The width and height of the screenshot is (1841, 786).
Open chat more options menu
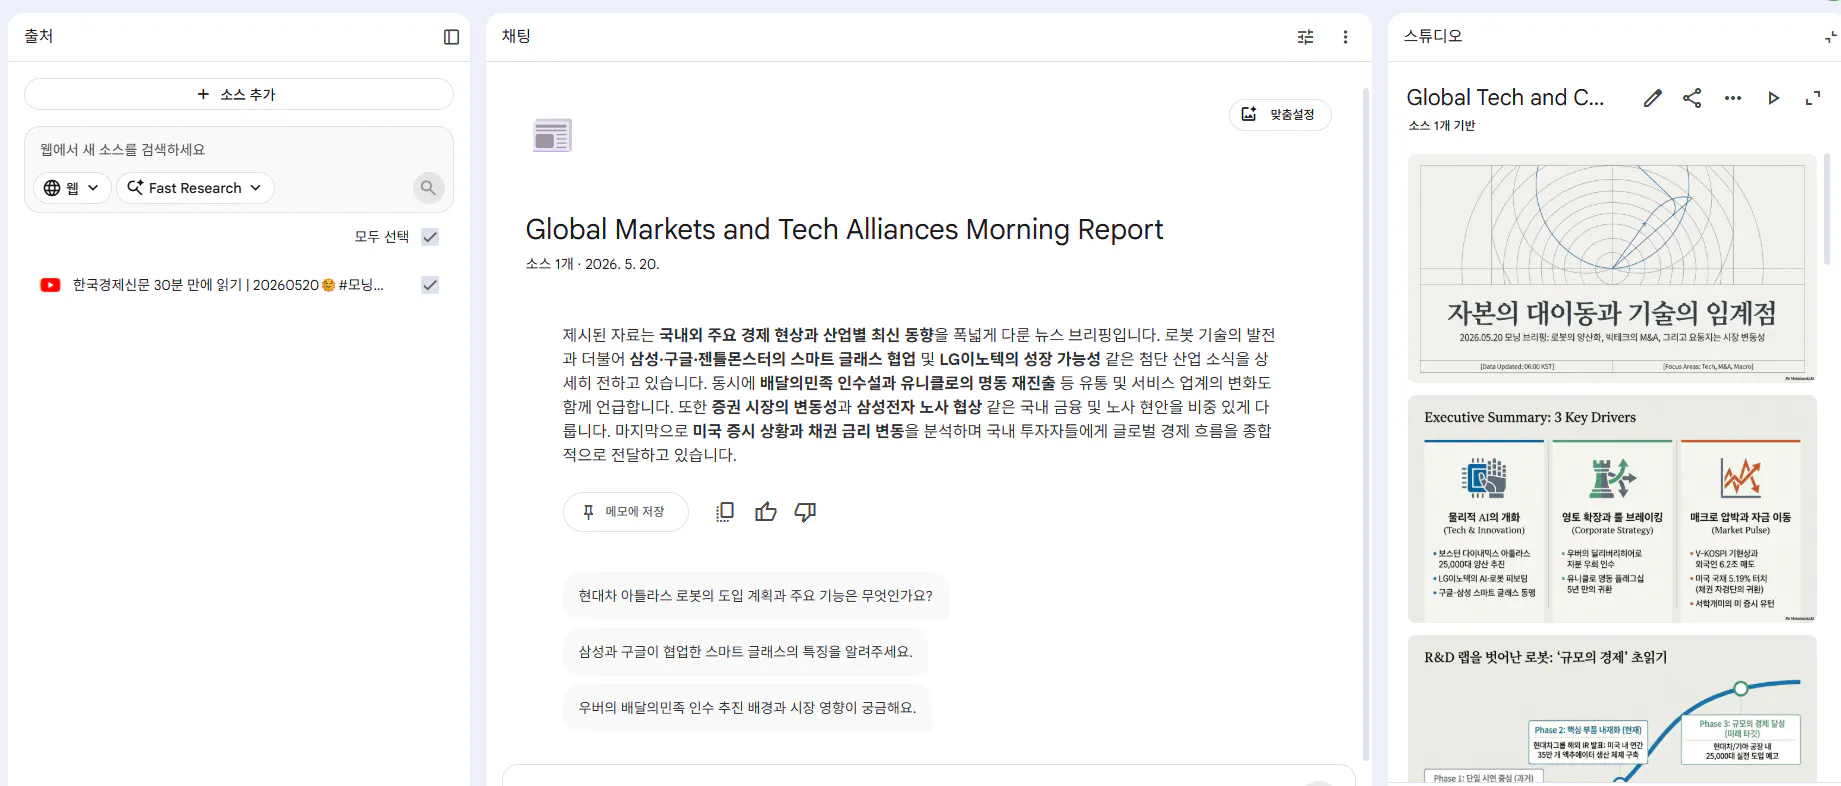[x=1345, y=37]
